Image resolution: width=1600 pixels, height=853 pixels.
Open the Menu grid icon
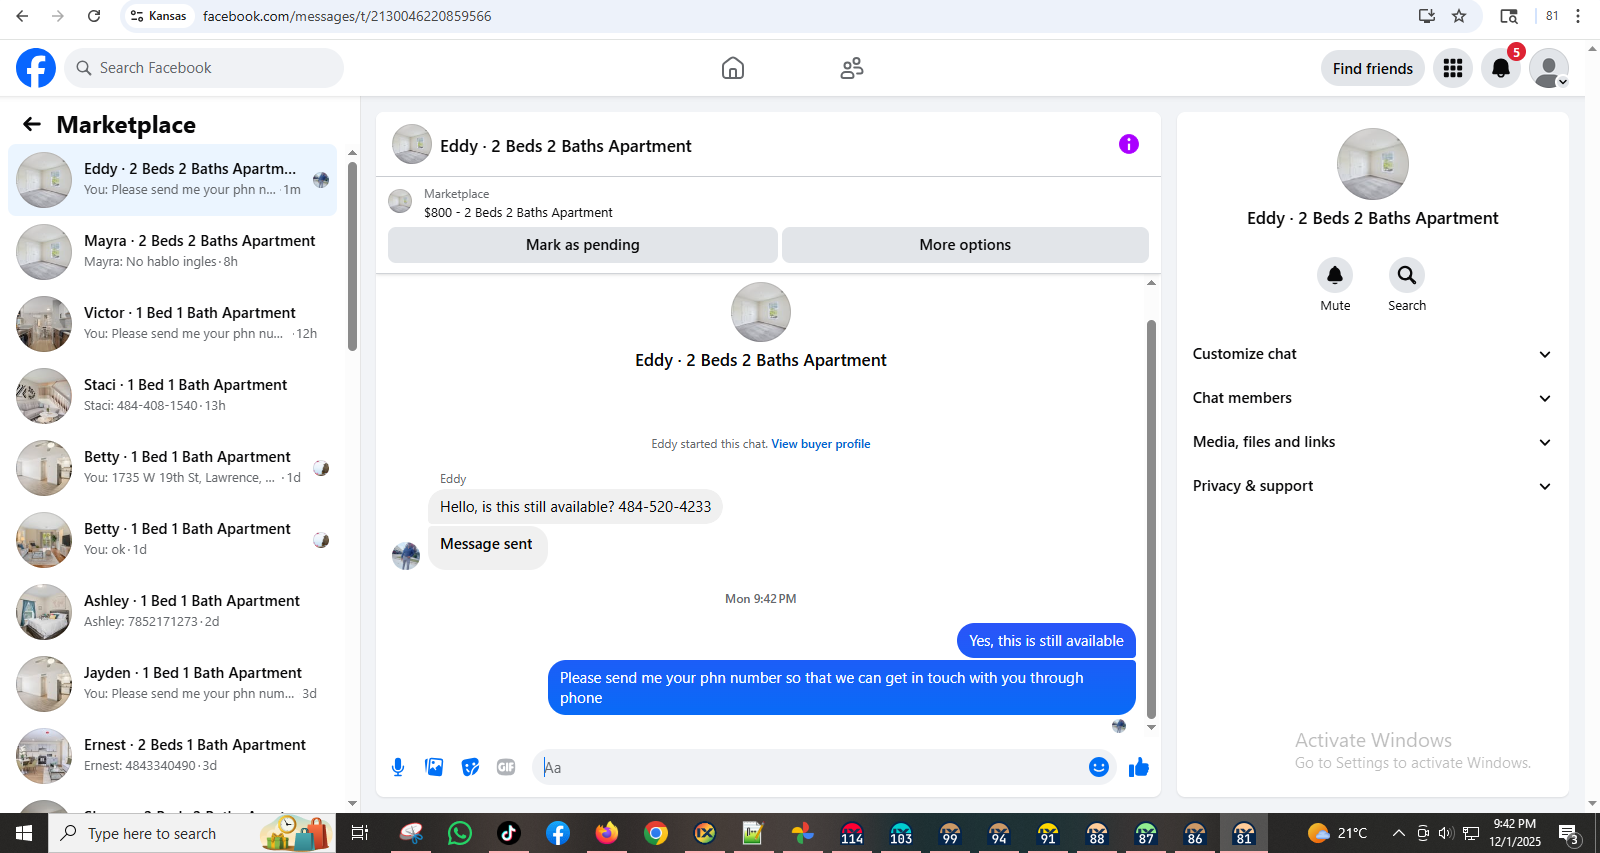(x=1453, y=68)
